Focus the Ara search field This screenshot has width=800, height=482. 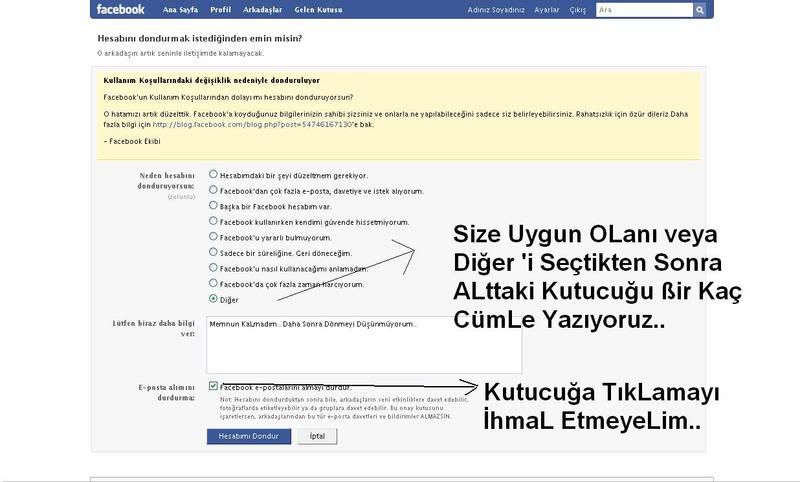[x=645, y=10]
